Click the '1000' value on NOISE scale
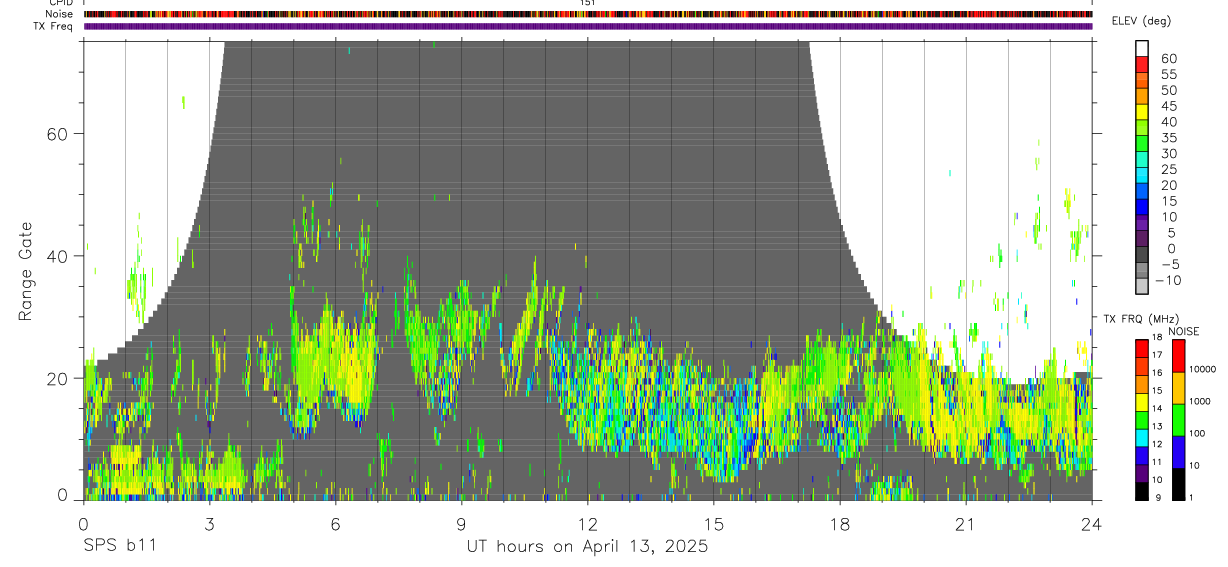The width and height of the screenshot is (1228, 567). [x=1201, y=401]
